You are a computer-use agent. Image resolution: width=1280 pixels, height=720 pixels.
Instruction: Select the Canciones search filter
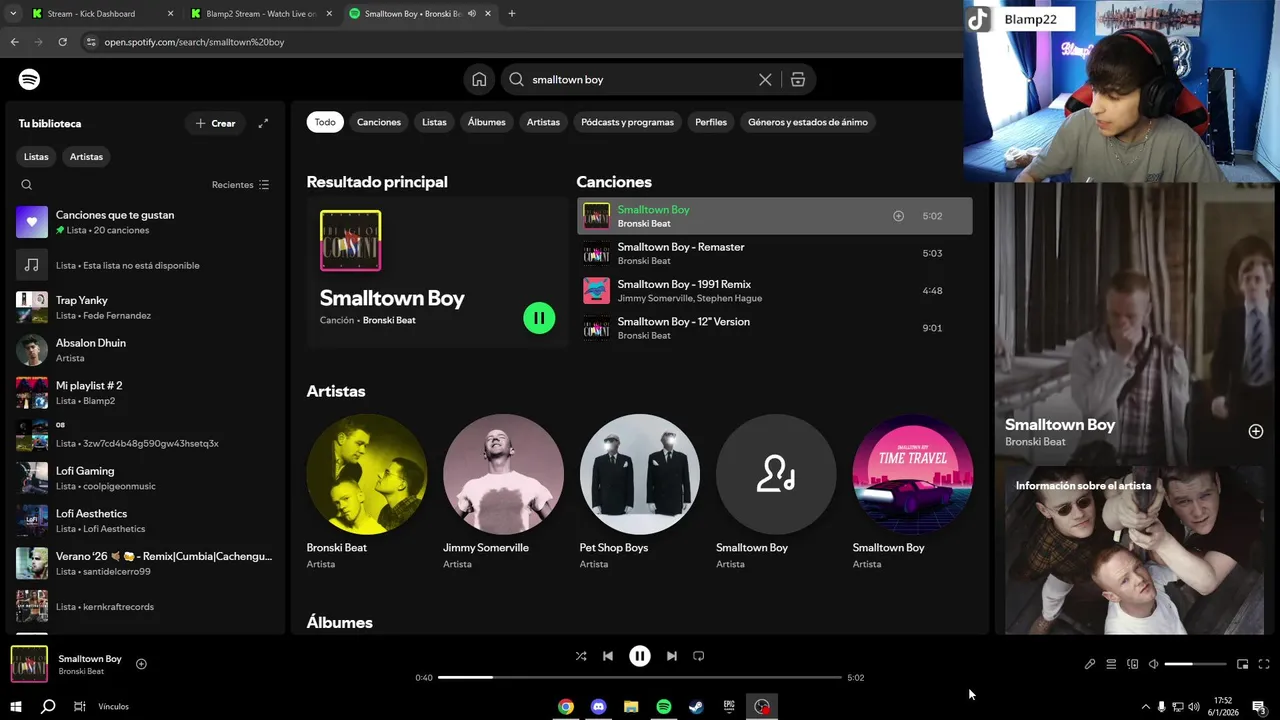379,122
